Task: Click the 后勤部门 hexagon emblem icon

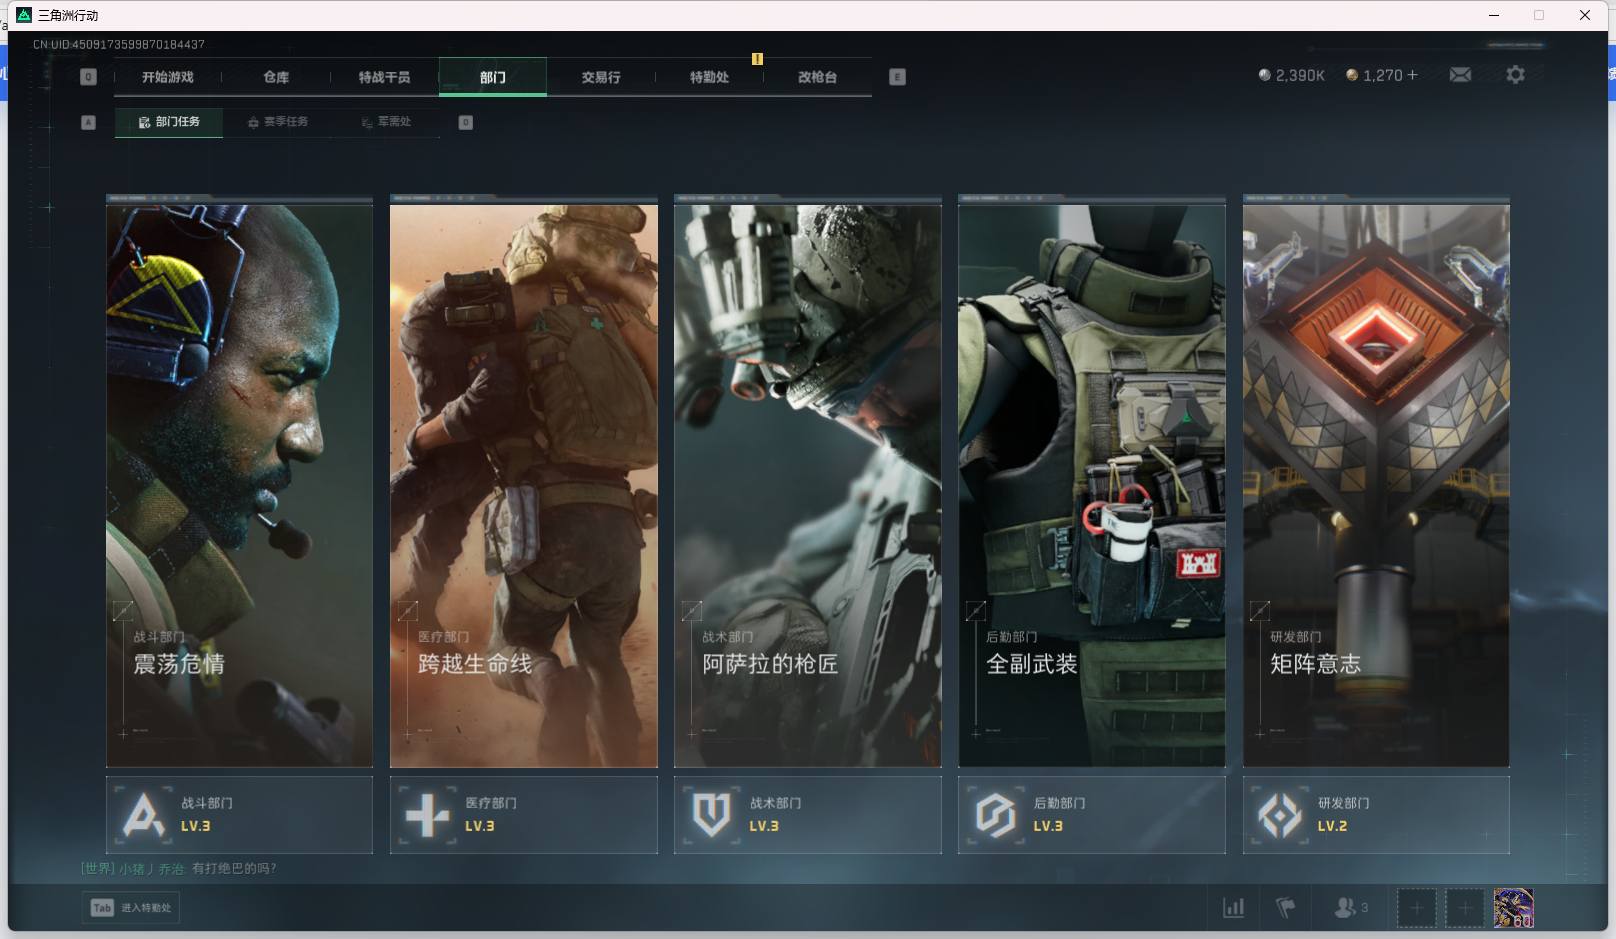Action: click(996, 815)
